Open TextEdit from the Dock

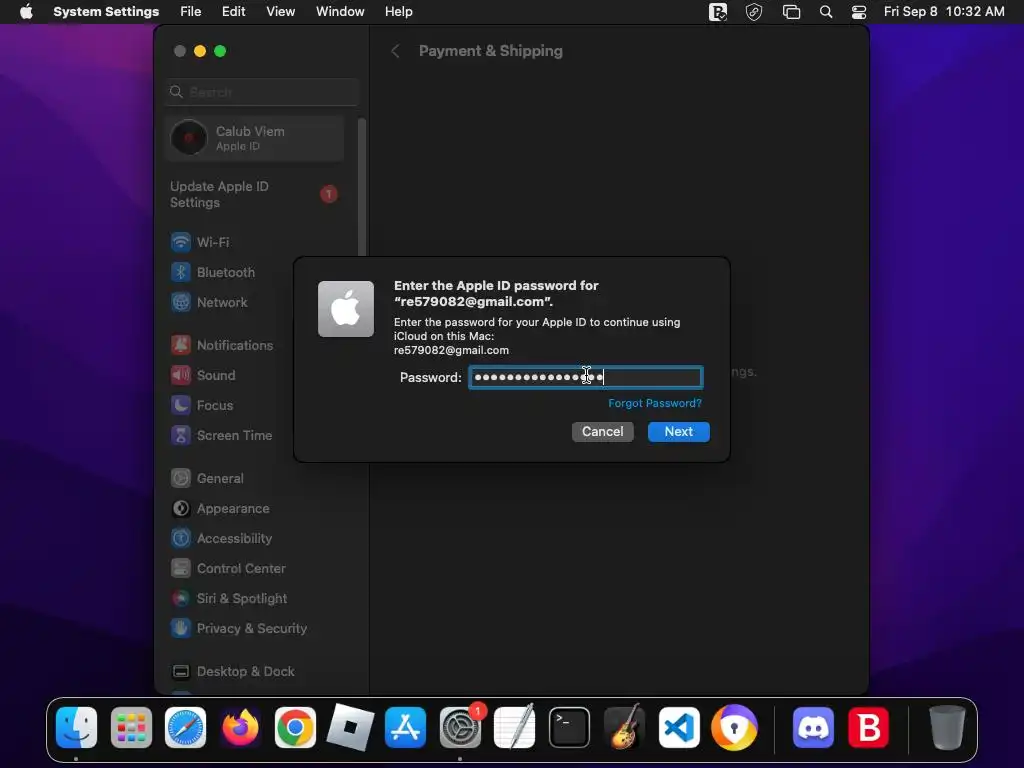click(515, 728)
